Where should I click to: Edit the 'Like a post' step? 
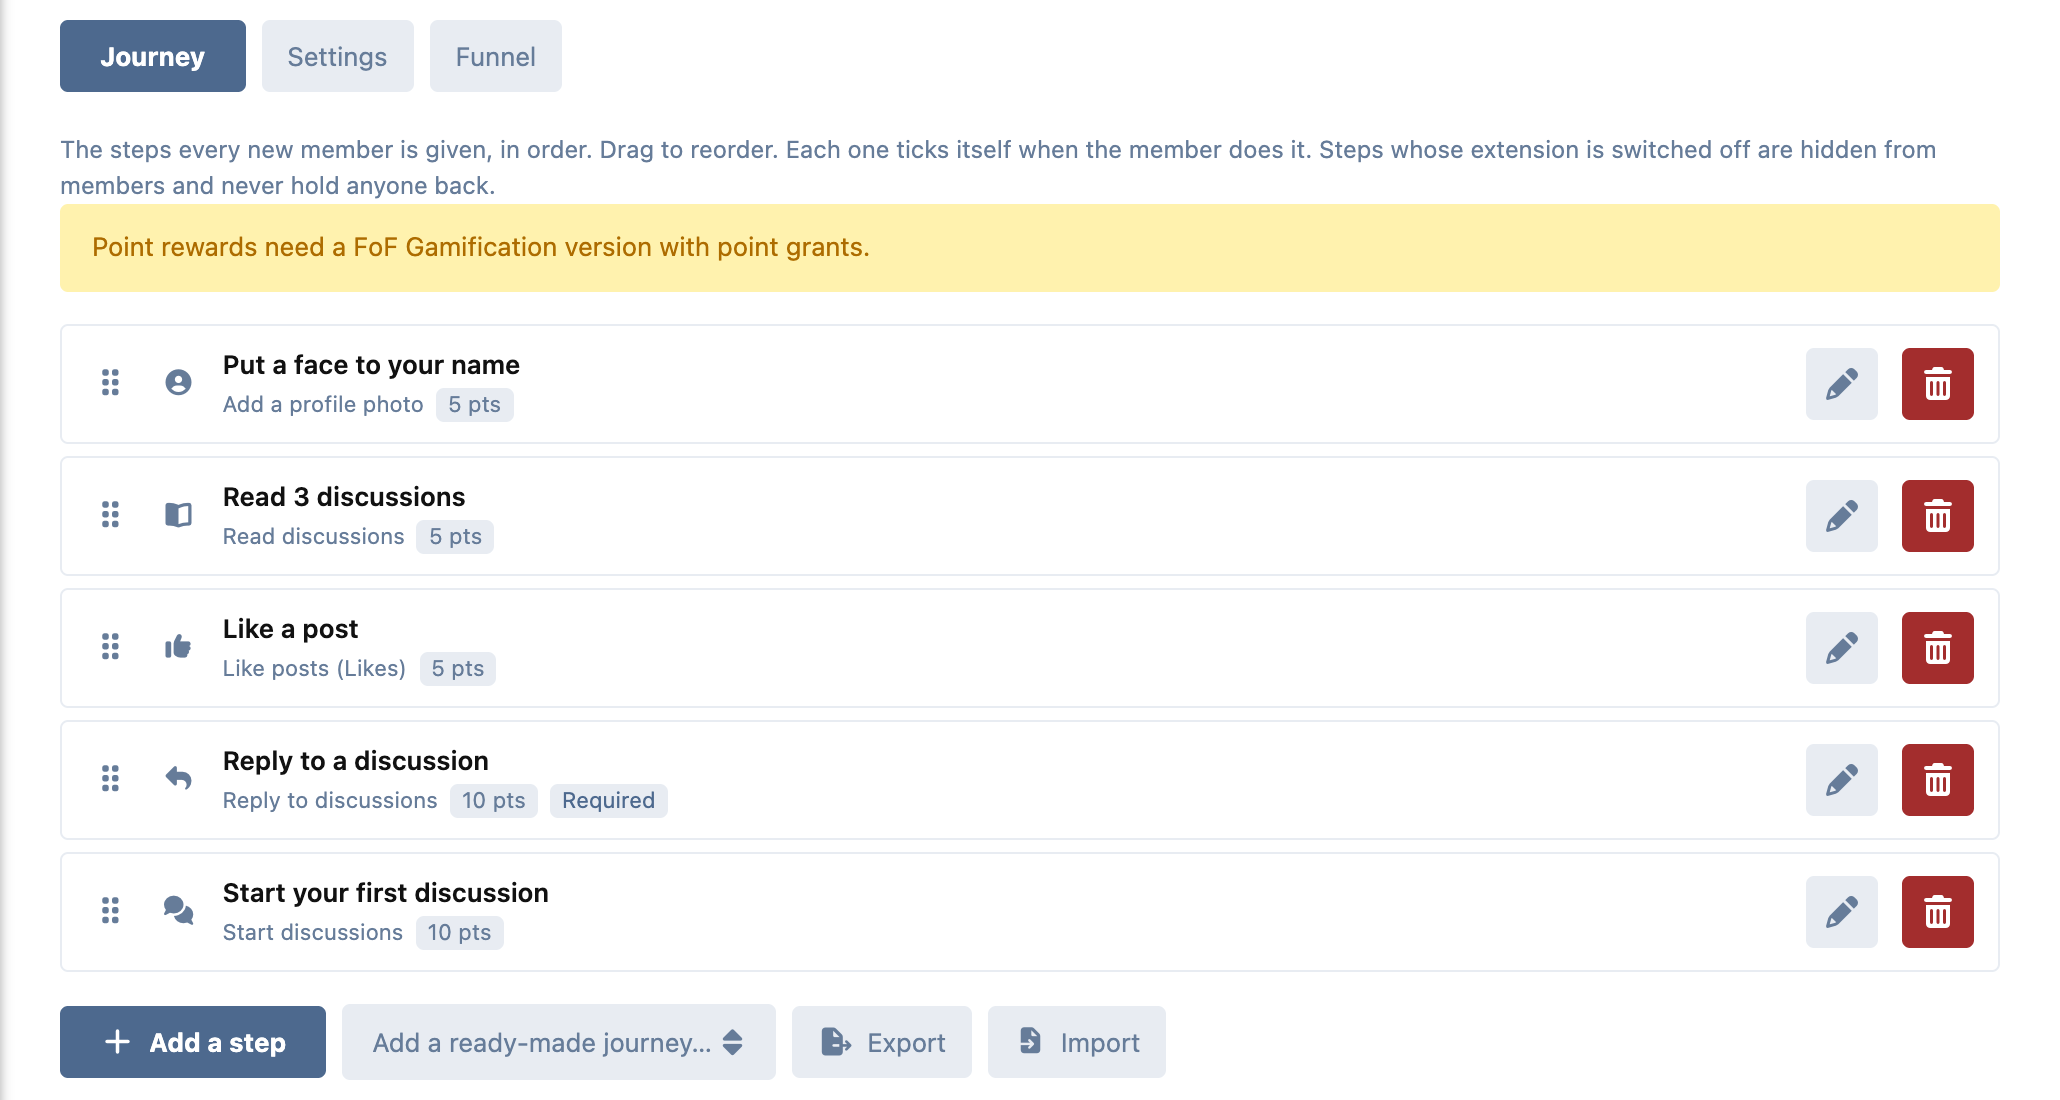pyautogui.click(x=1841, y=648)
